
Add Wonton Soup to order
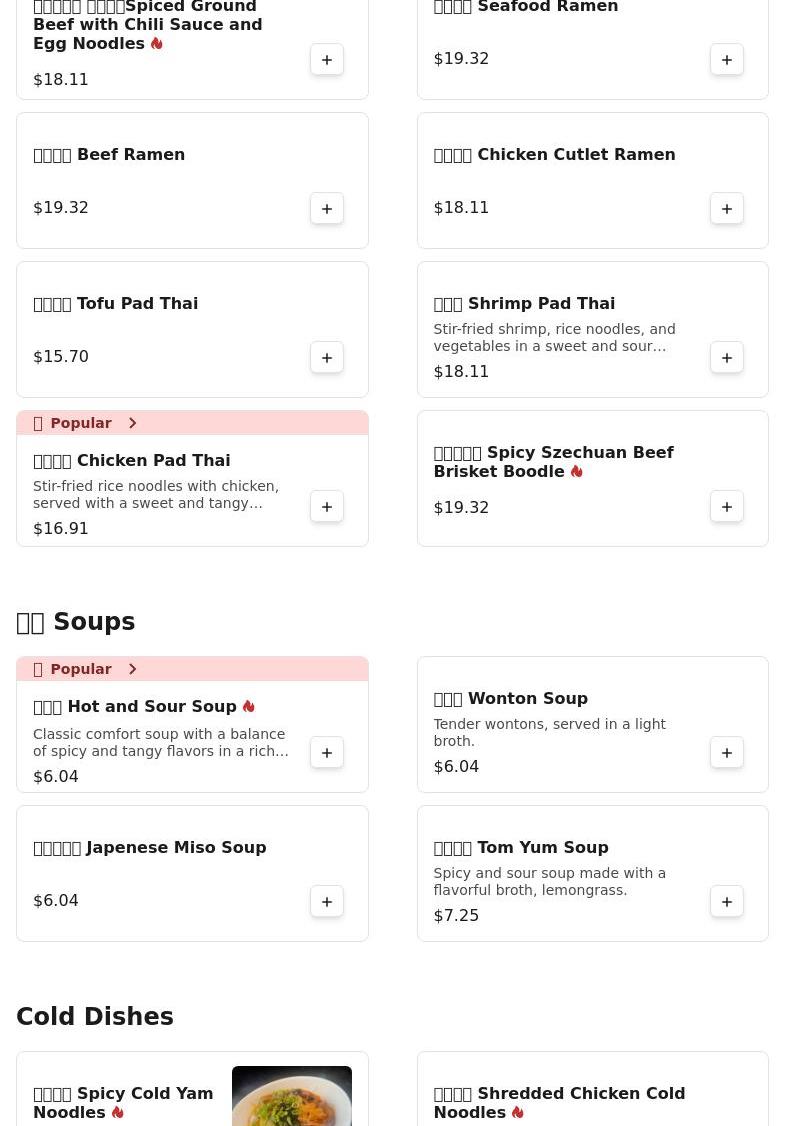pos(727,753)
